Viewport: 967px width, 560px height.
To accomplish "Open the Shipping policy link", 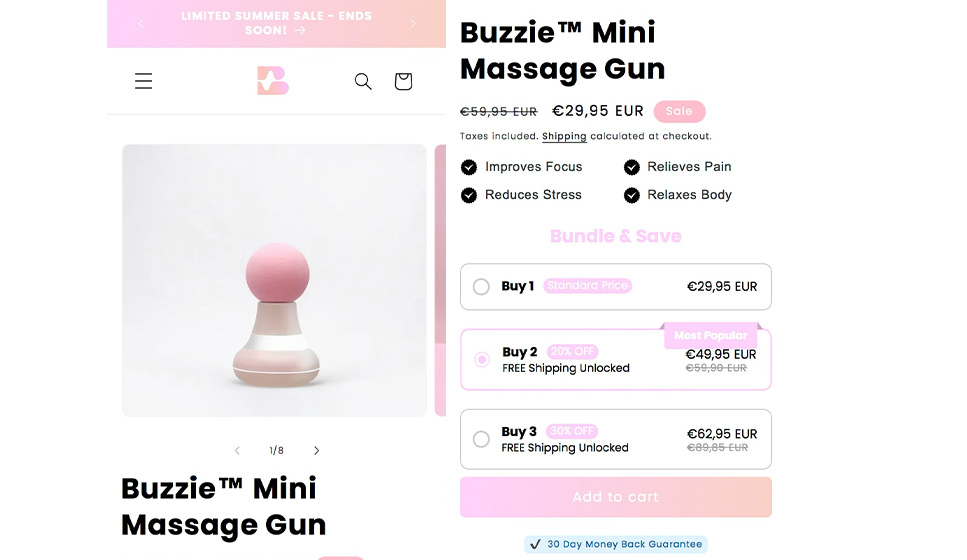I will (564, 136).
